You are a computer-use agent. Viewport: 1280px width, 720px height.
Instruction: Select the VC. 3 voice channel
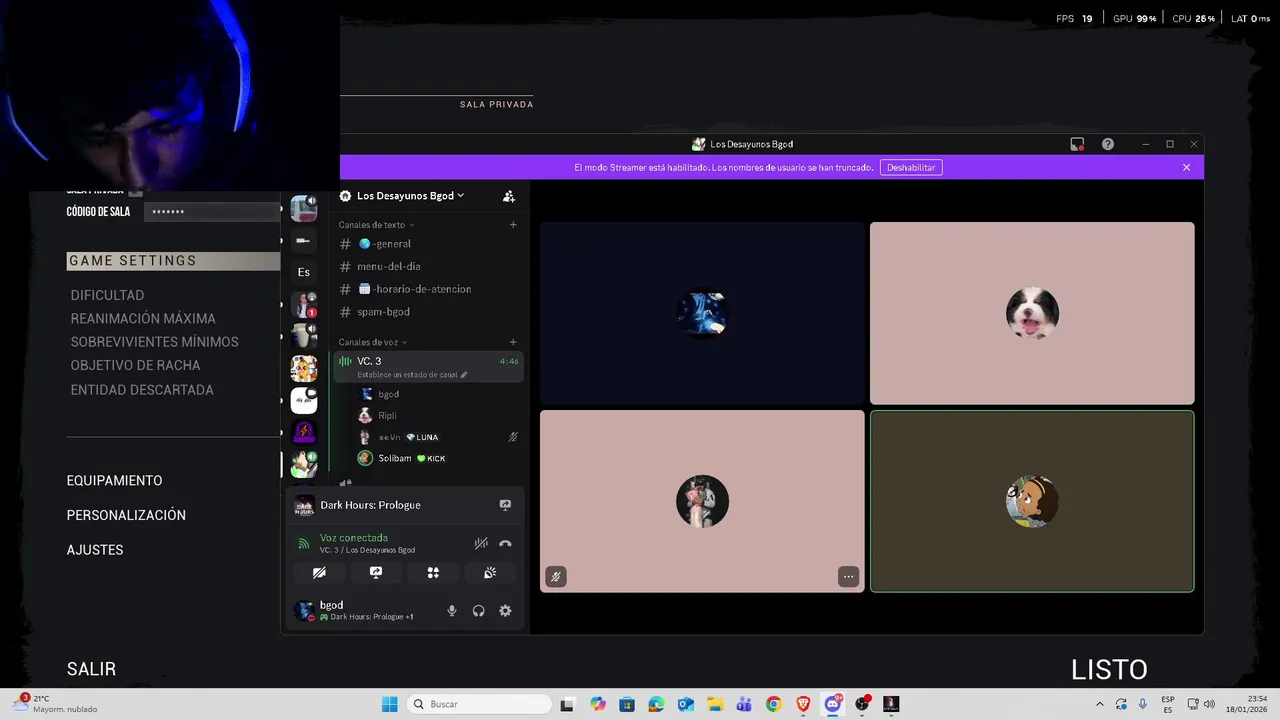point(428,366)
